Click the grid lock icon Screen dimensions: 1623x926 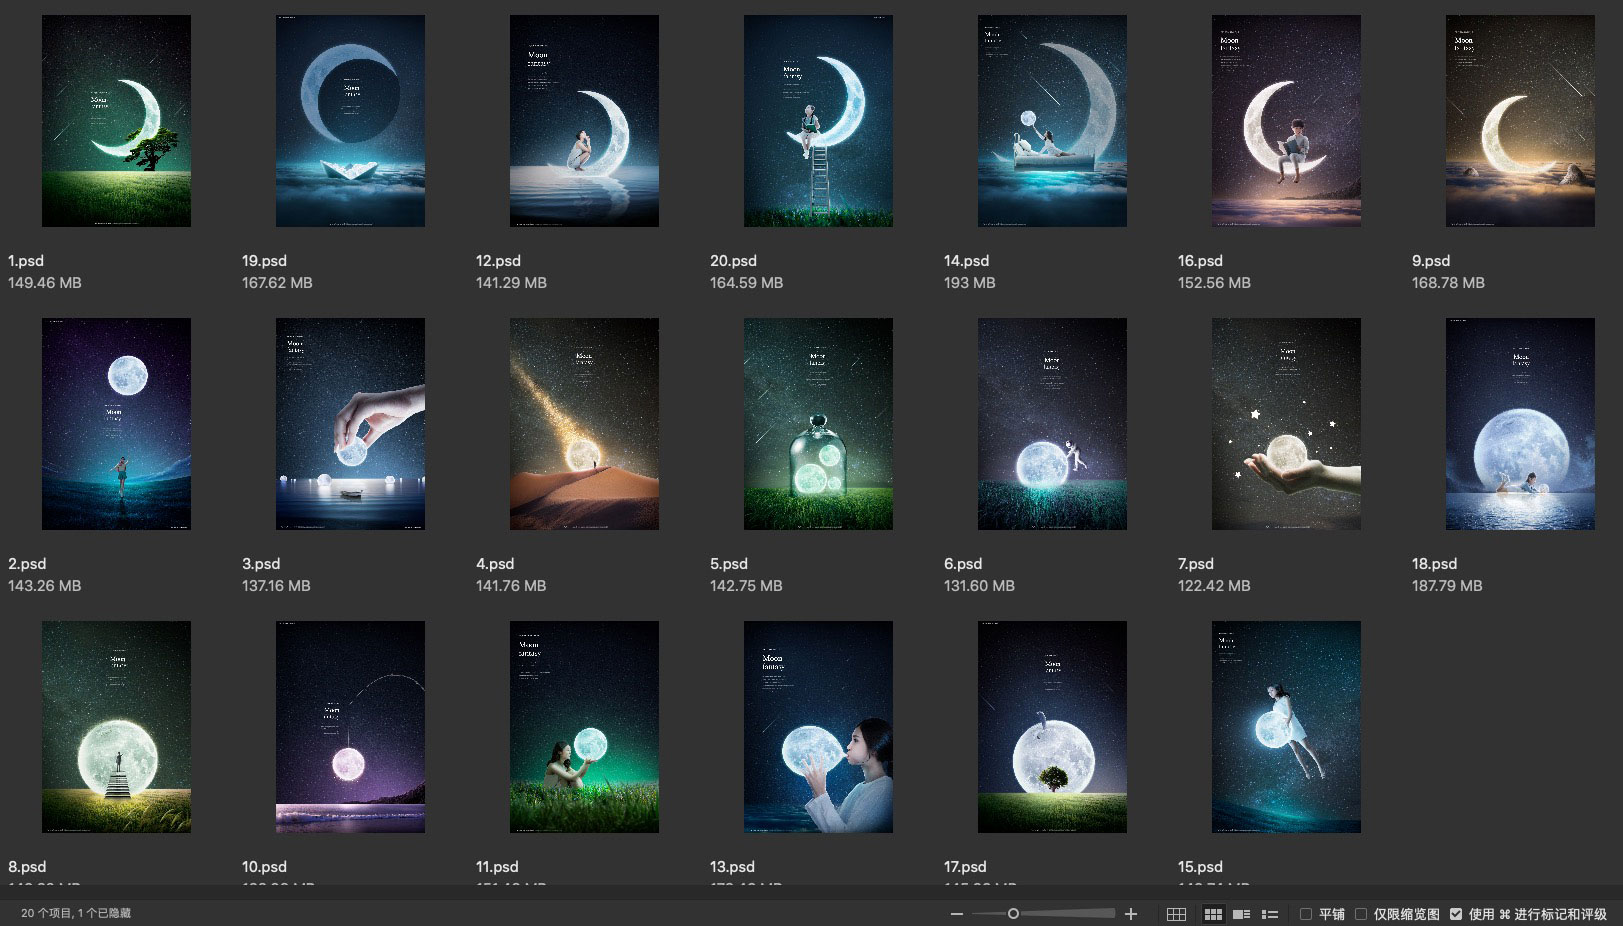[x=1177, y=914]
